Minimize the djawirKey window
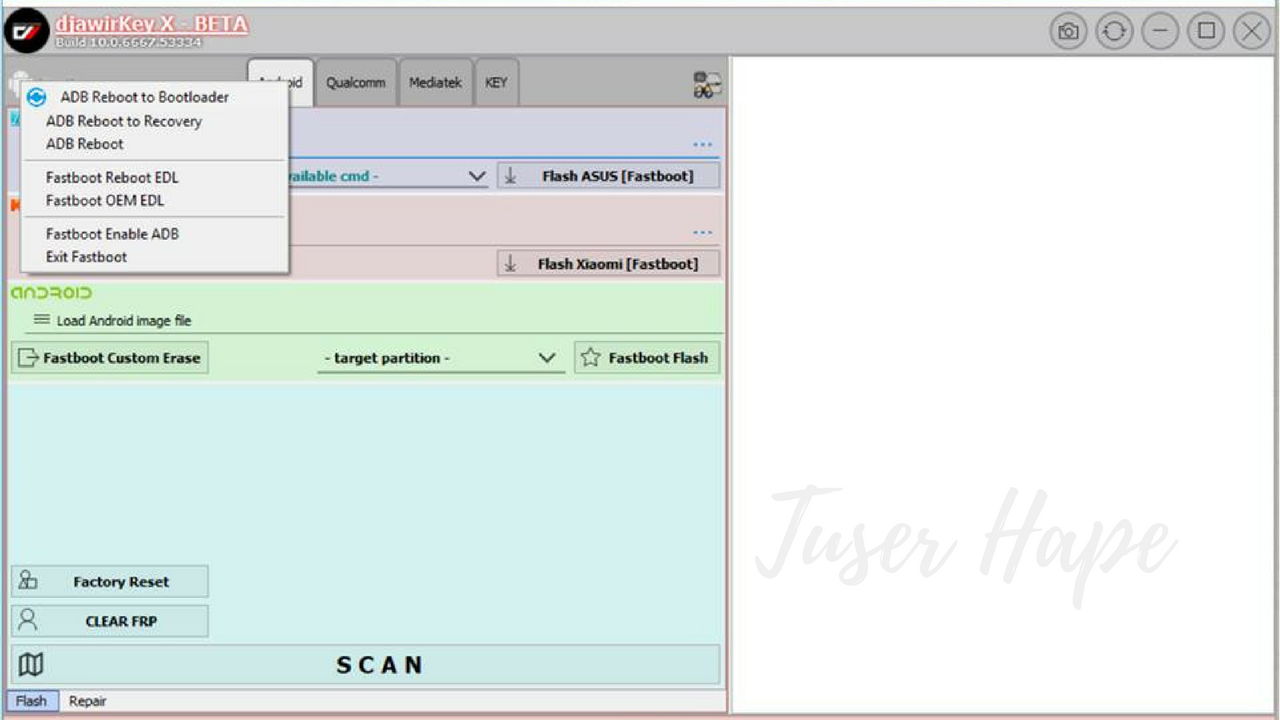Viewport: 1280px width, 720px height. tap(1160, 31)
